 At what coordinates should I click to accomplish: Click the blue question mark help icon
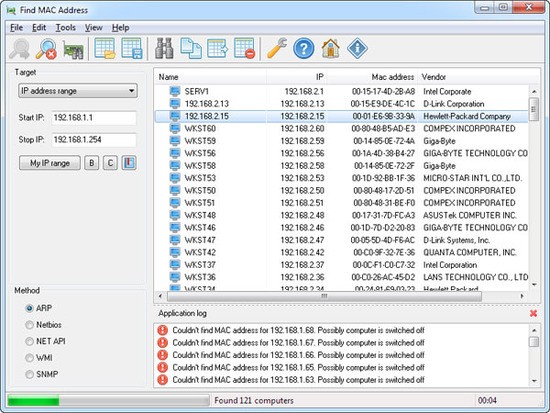click(x=304, y=48)
